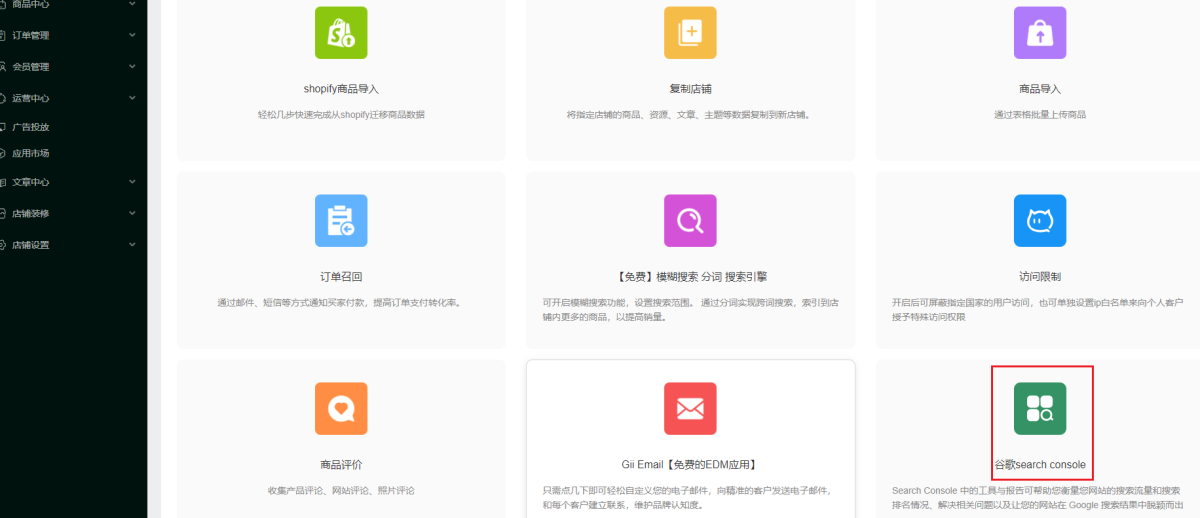The image size is (1200, 518).
Task: Click the green shopify商品导入 app icon
Action: pyautogui.click(x=341, y=33)
